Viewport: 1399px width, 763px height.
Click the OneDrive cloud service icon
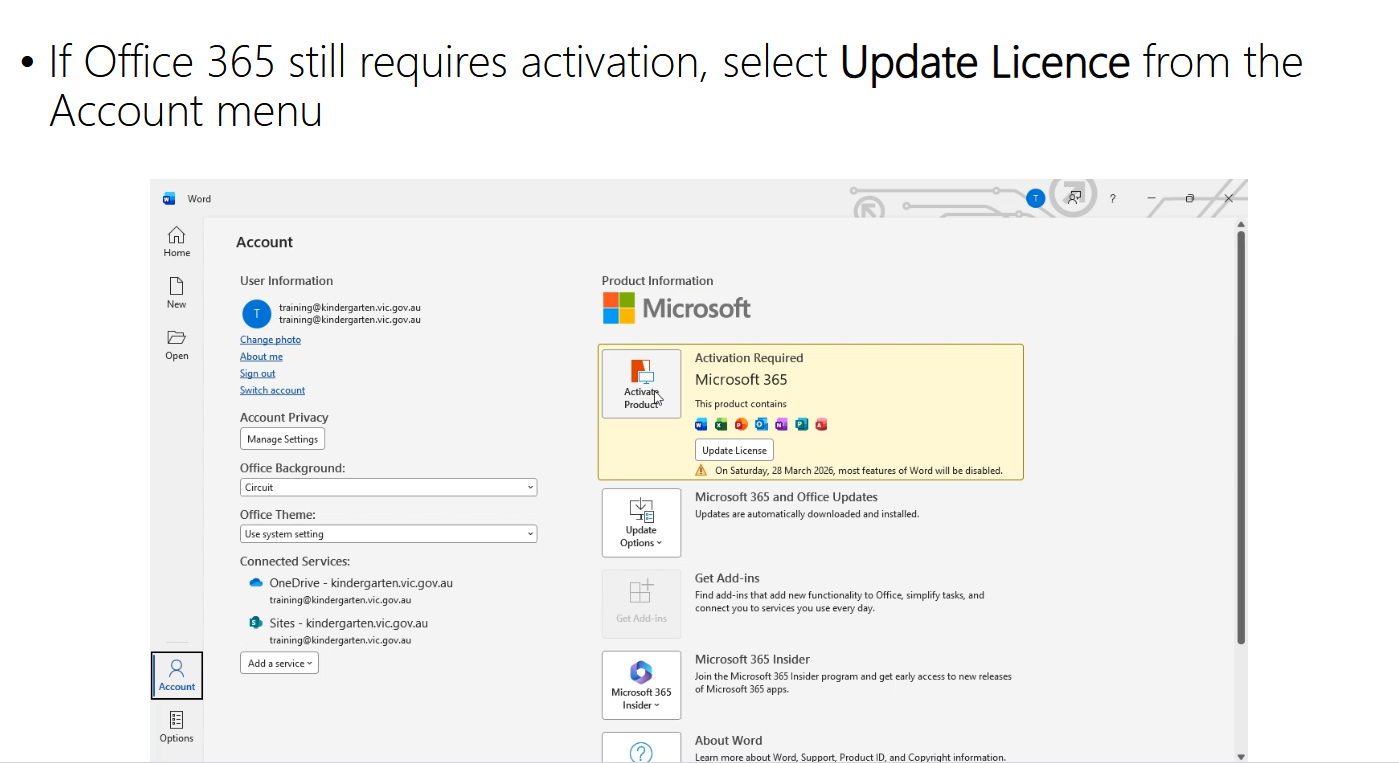255,582
